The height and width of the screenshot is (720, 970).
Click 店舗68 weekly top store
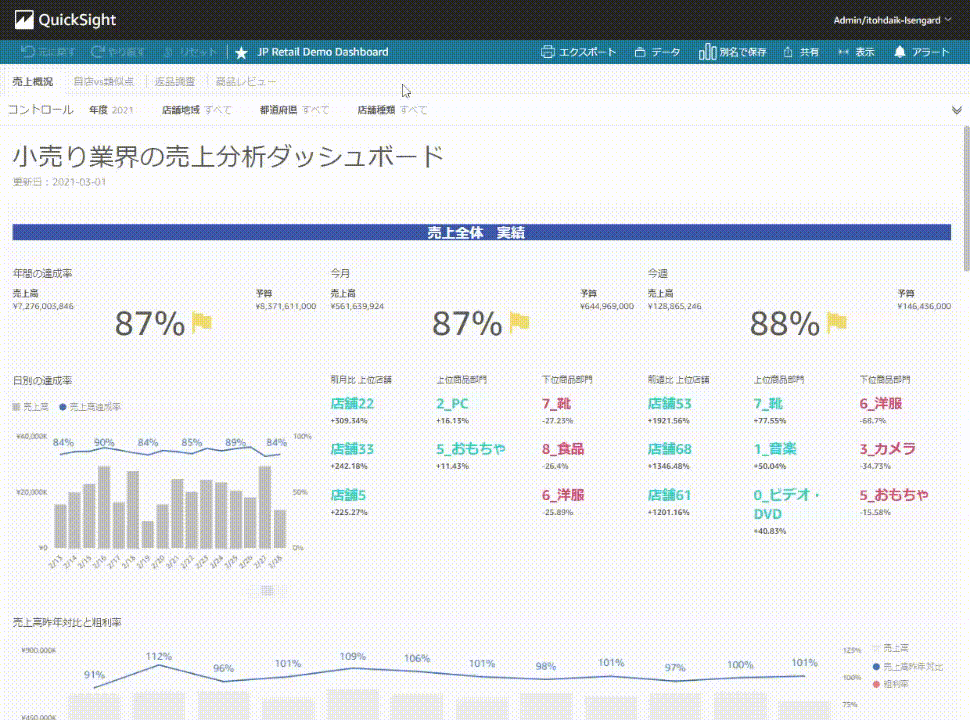pyautogui.click(x=669, y=449)
